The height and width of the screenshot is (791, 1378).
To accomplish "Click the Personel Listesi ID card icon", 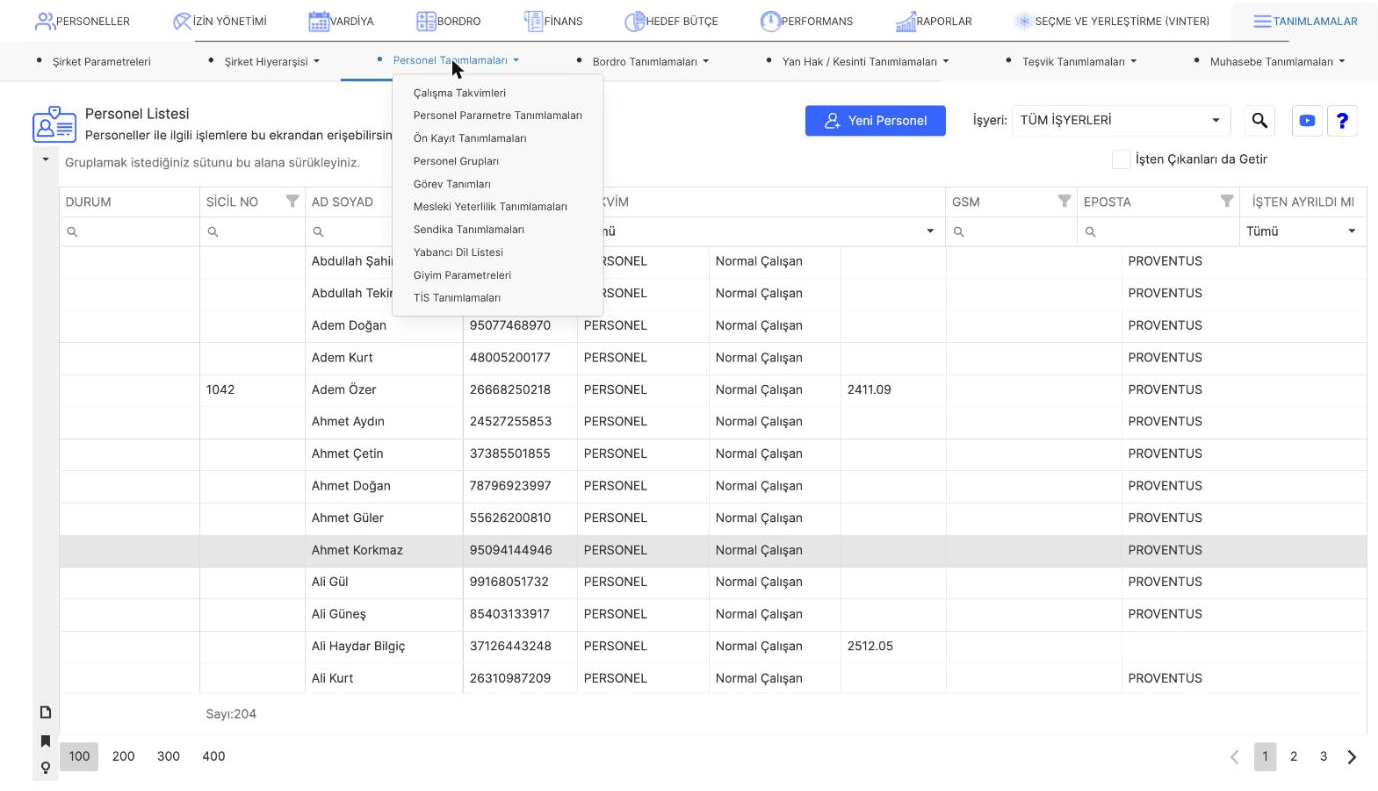I will coord(53,124).
